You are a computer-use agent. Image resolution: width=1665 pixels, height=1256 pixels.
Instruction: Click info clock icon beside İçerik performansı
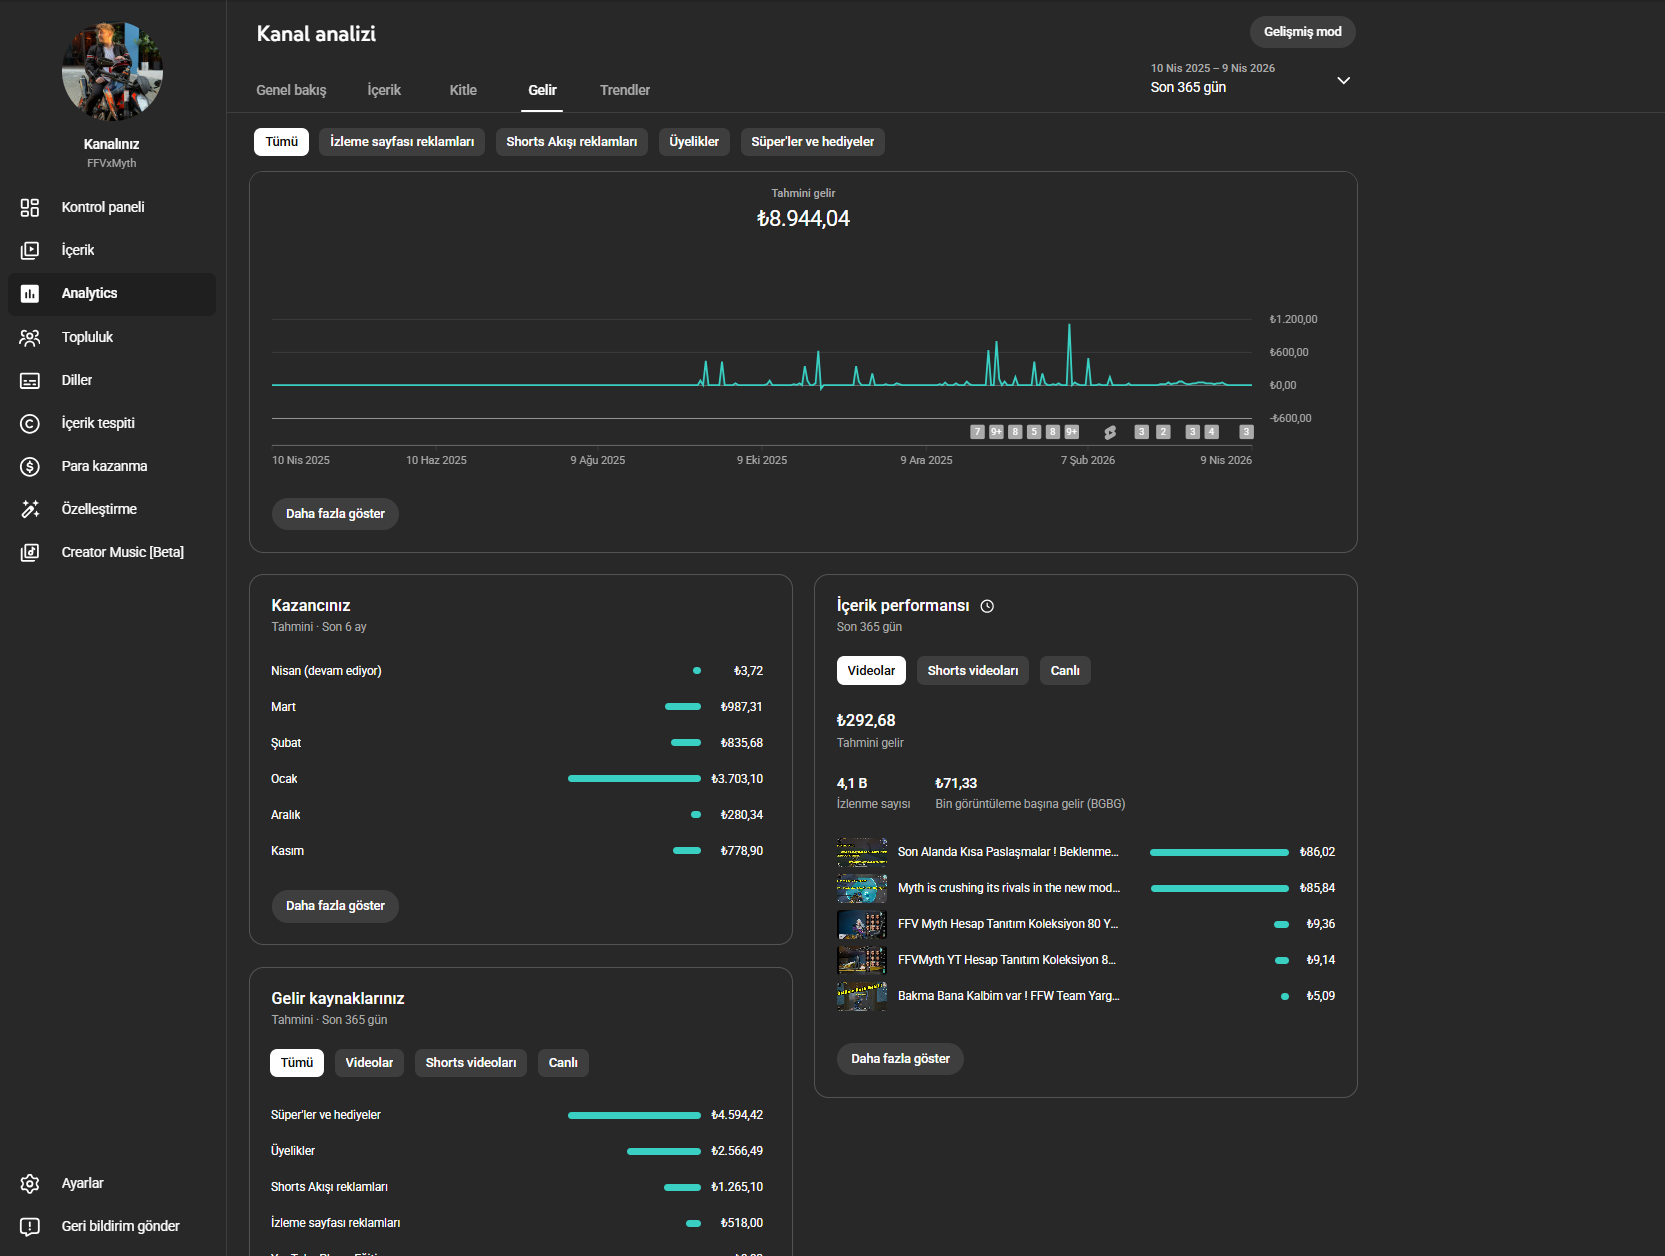[x=987, y=606]
